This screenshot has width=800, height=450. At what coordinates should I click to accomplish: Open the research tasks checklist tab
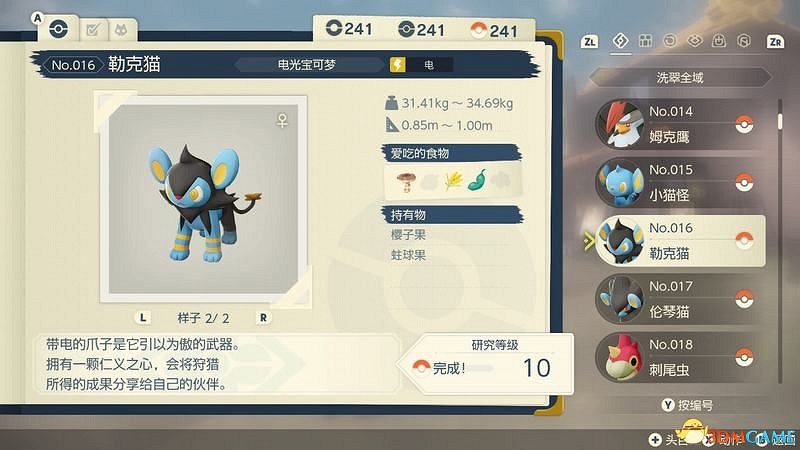(93, 30)
